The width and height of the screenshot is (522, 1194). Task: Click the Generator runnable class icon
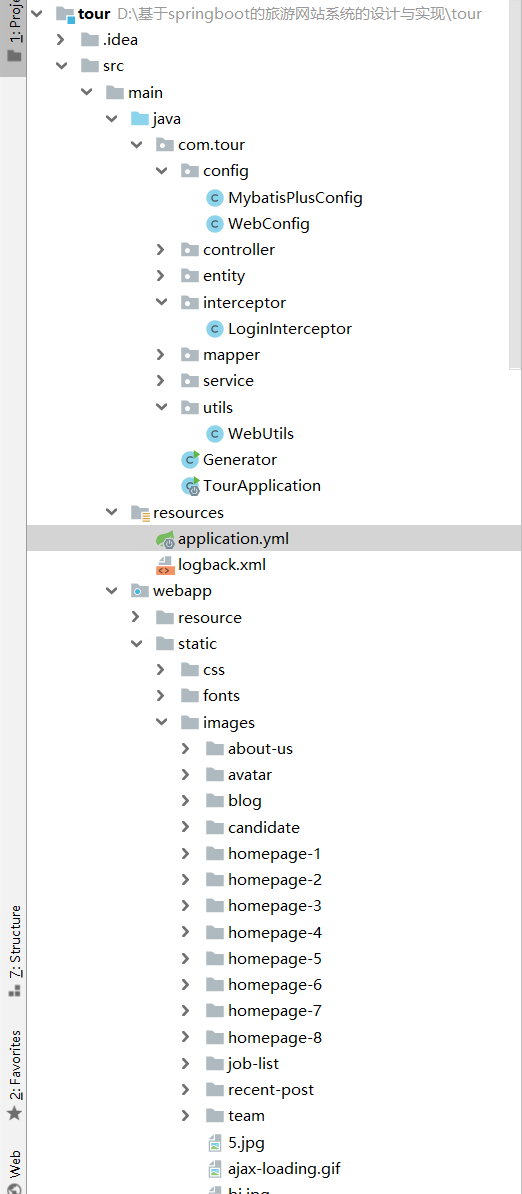[189, 459]
